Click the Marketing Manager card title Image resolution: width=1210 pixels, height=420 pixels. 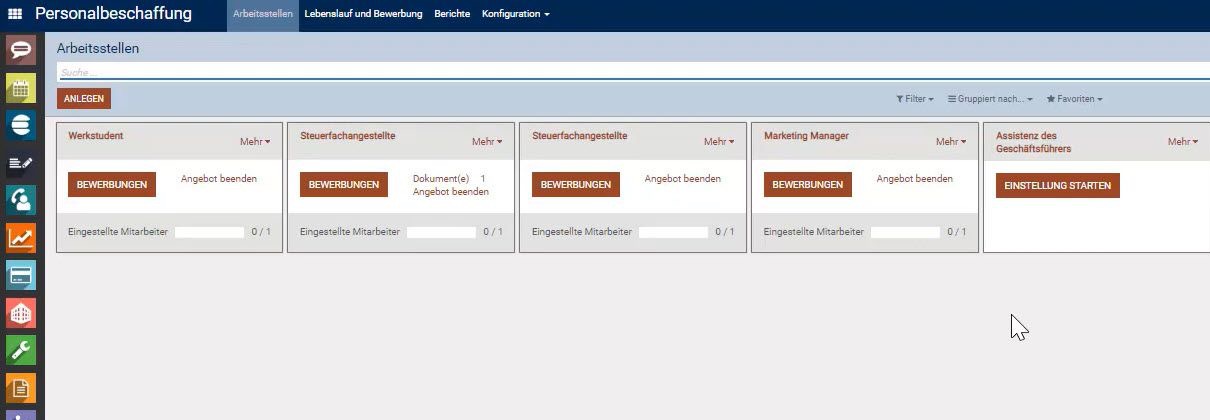tap(807, 136)
